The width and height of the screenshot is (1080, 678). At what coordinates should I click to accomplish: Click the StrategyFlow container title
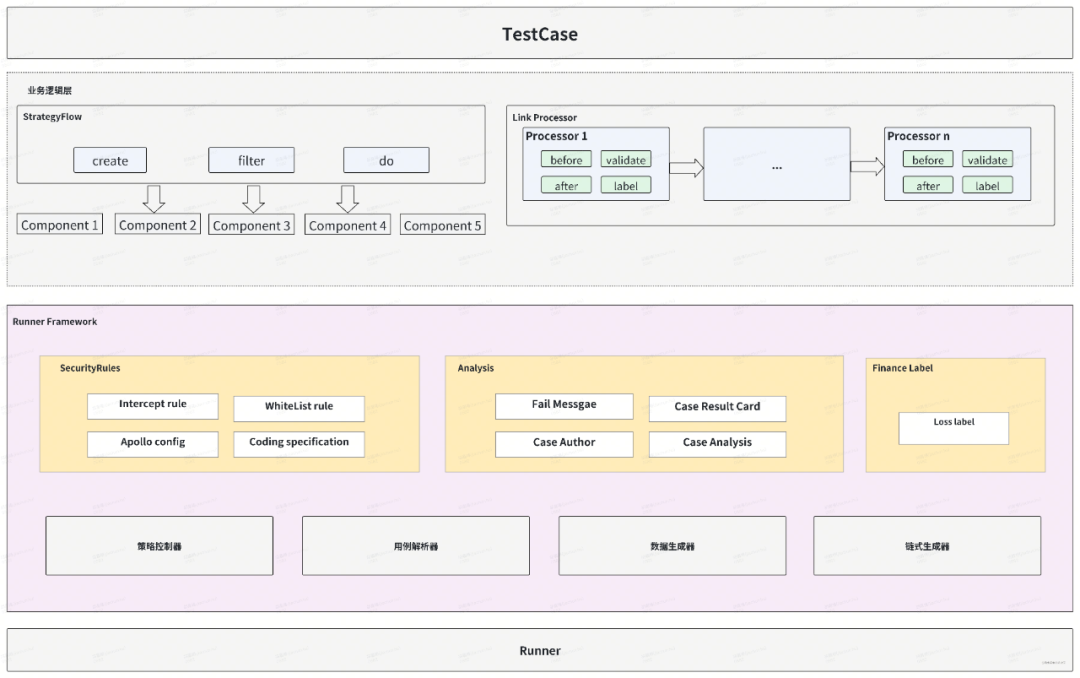[52, 116]
